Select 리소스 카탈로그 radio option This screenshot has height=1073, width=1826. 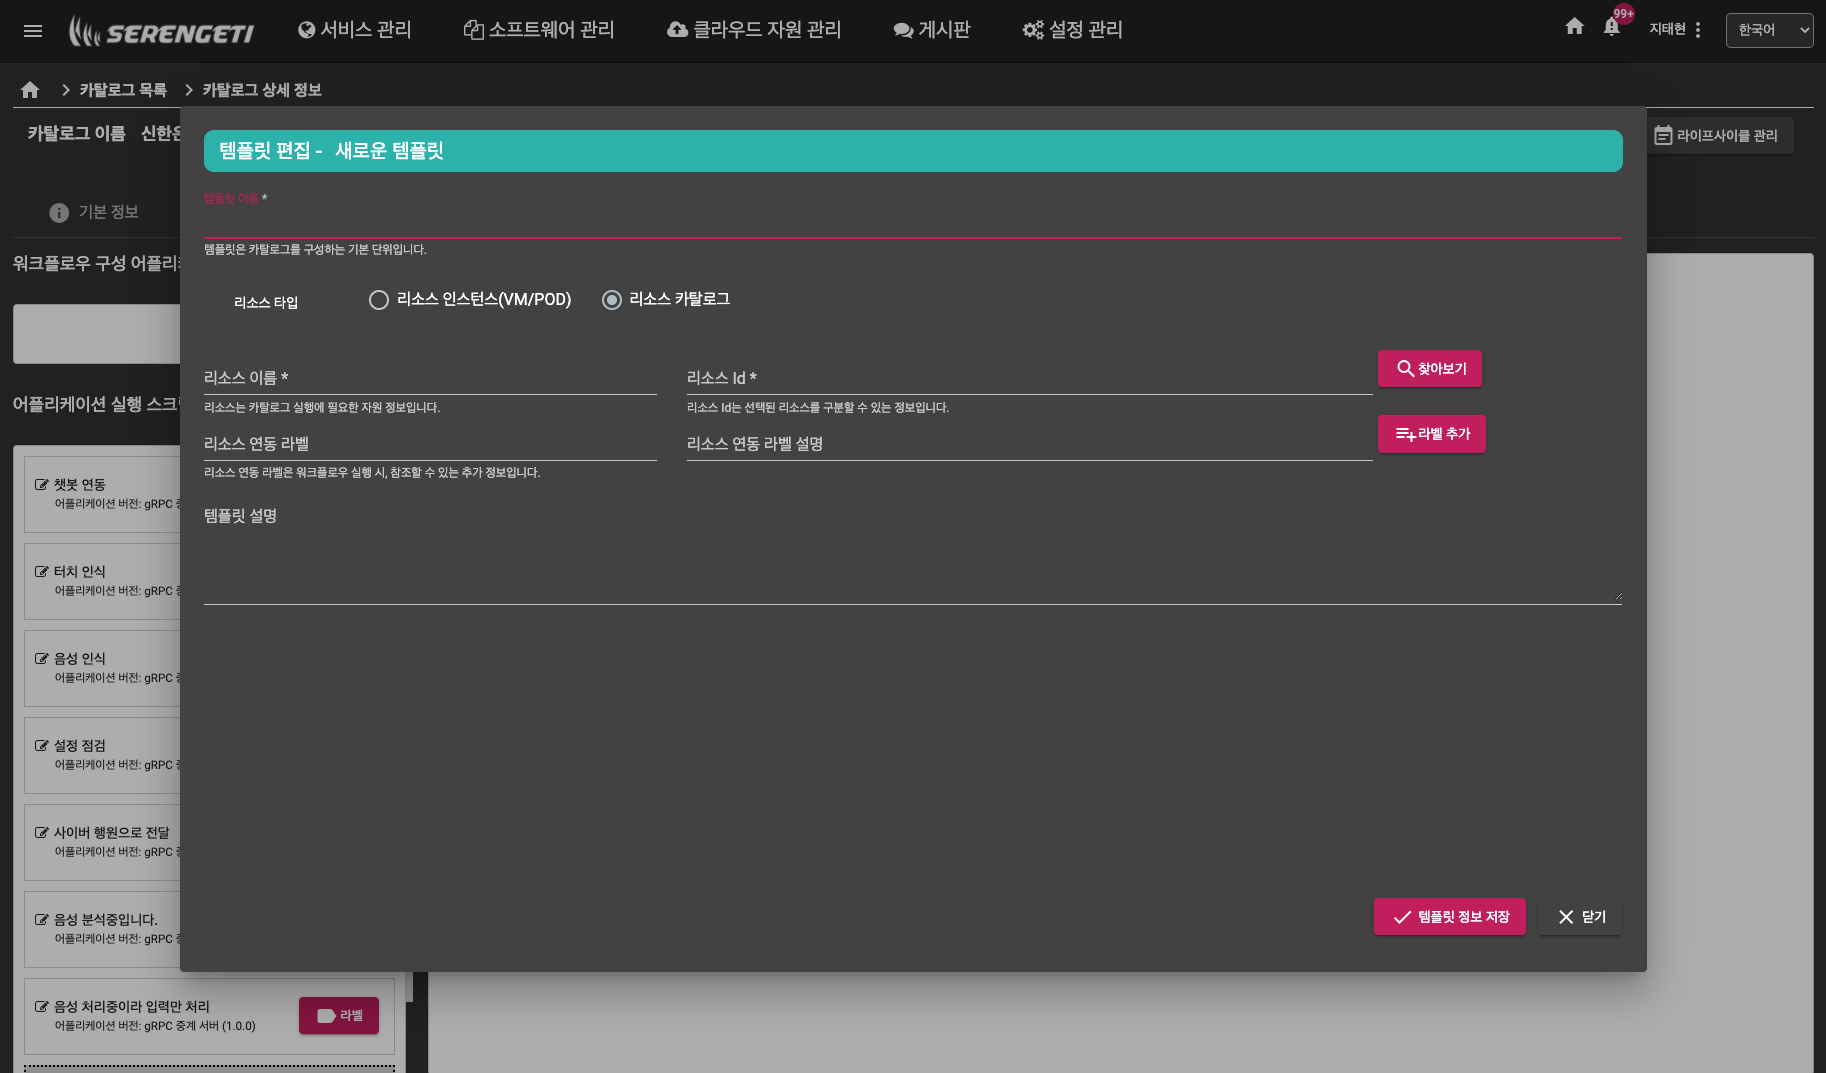click(x=612, y=300)
